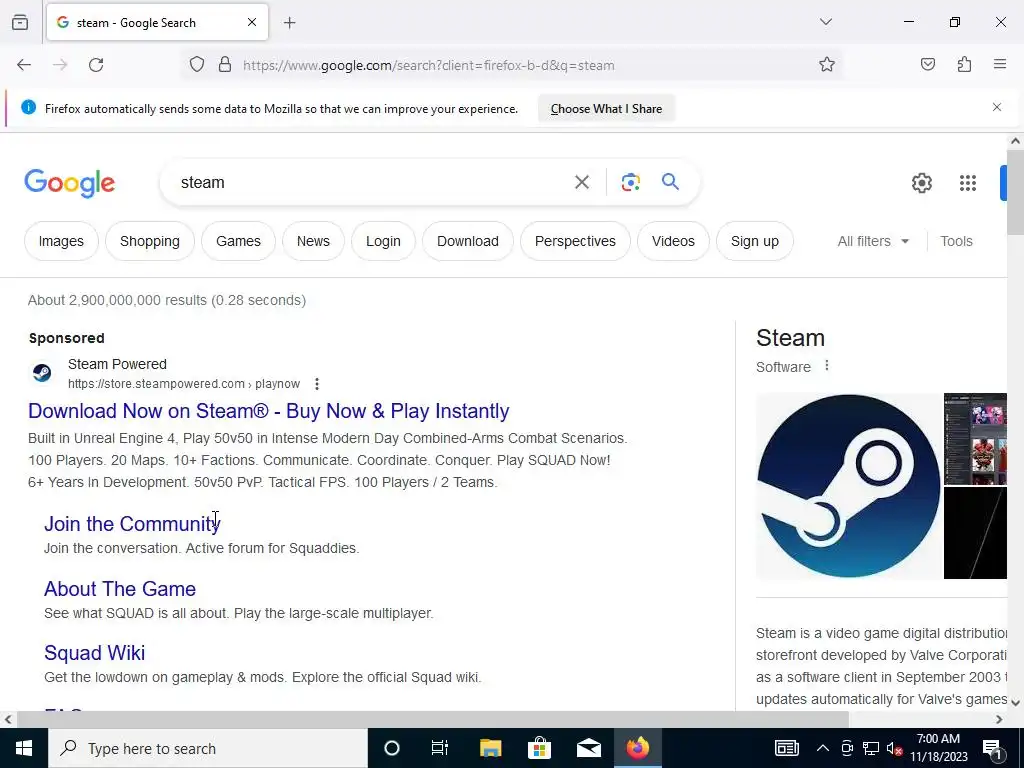Dismiss the Firefox data notification bar
This screenshot has height=768, width=1024.
point(997,107)
